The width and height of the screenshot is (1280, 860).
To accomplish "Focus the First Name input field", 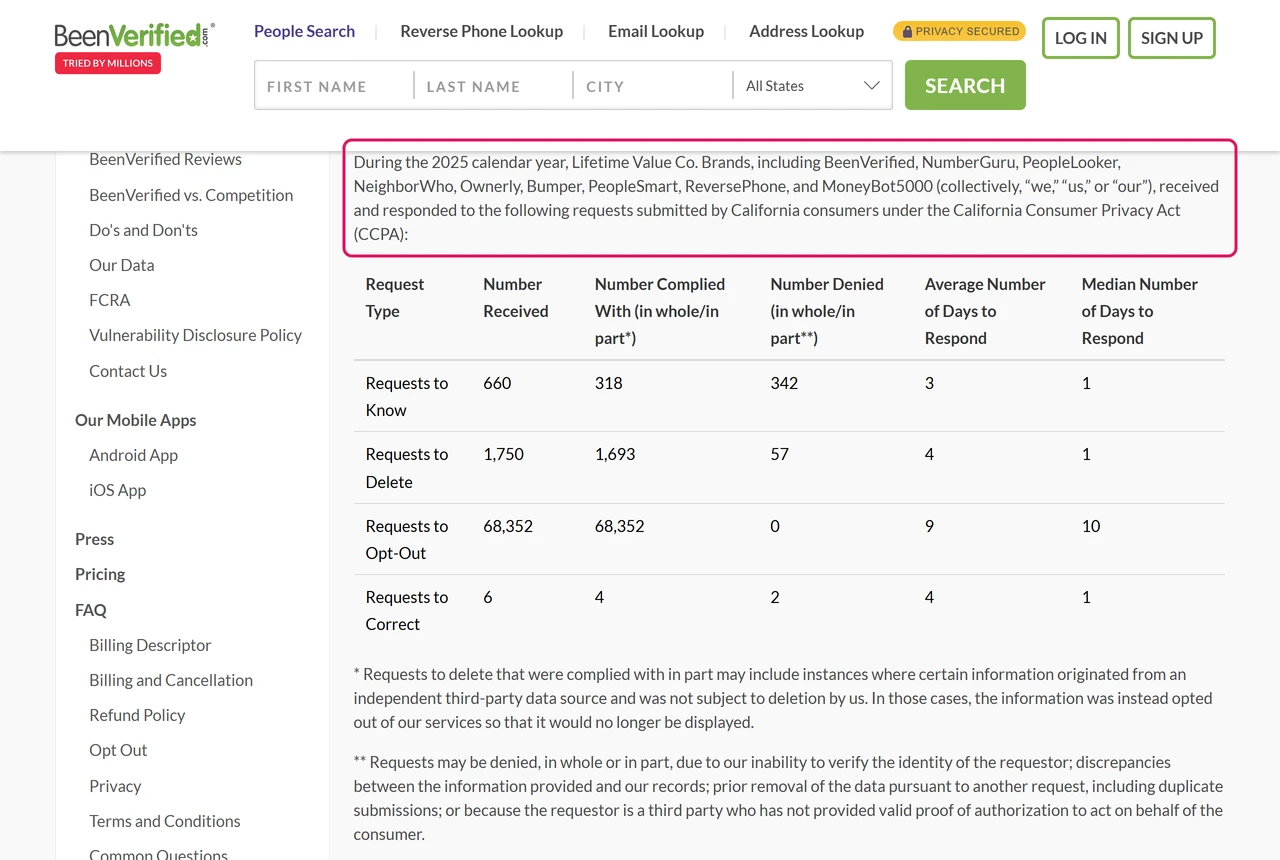I will pyautogui.click(x=334, y=86).
